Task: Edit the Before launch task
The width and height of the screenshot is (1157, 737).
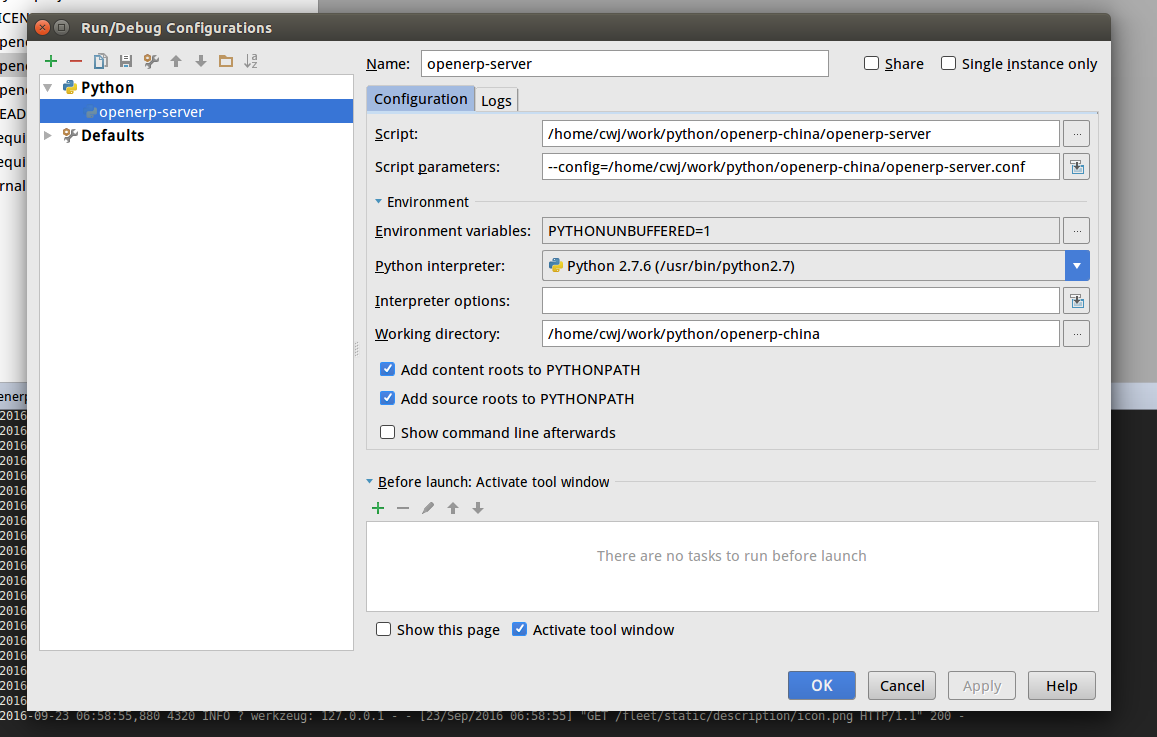Action: [x=428, y=508]
